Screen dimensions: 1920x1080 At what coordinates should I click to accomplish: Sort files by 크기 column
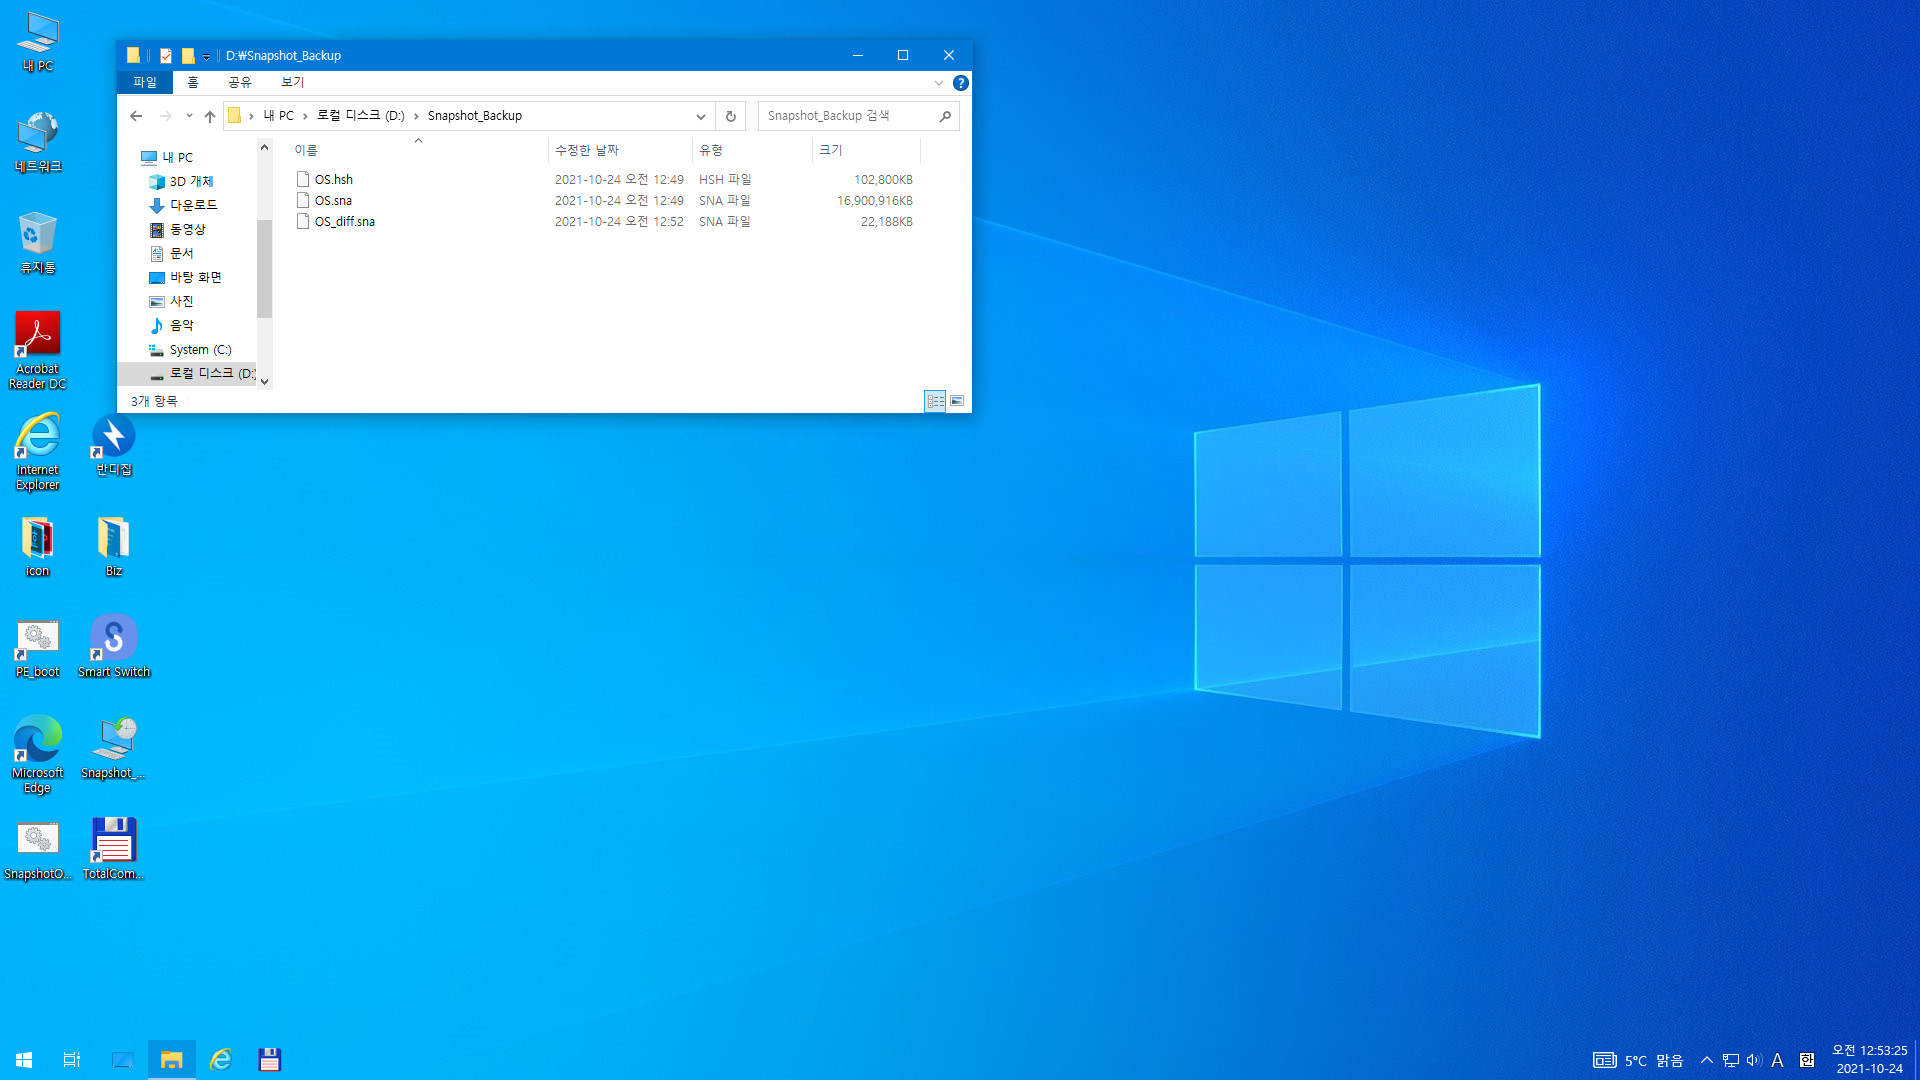tap(866, 150)
